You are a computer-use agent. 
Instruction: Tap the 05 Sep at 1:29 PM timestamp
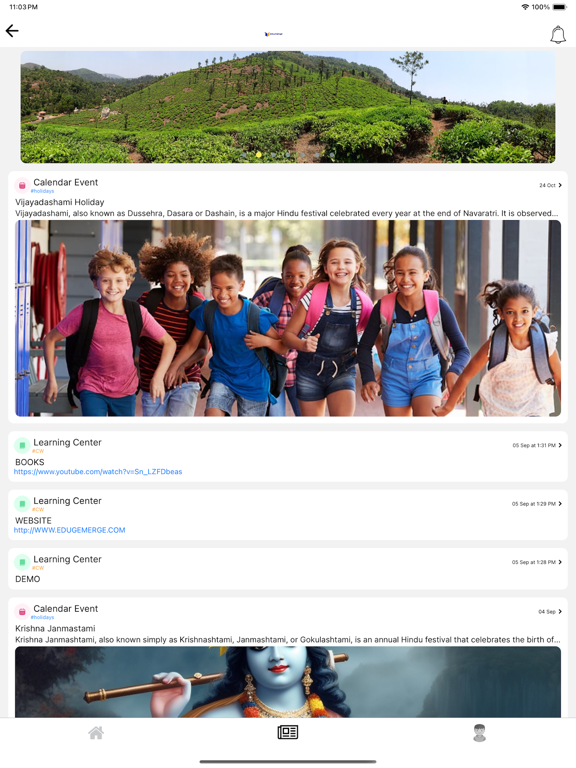(x=534, y=504)
